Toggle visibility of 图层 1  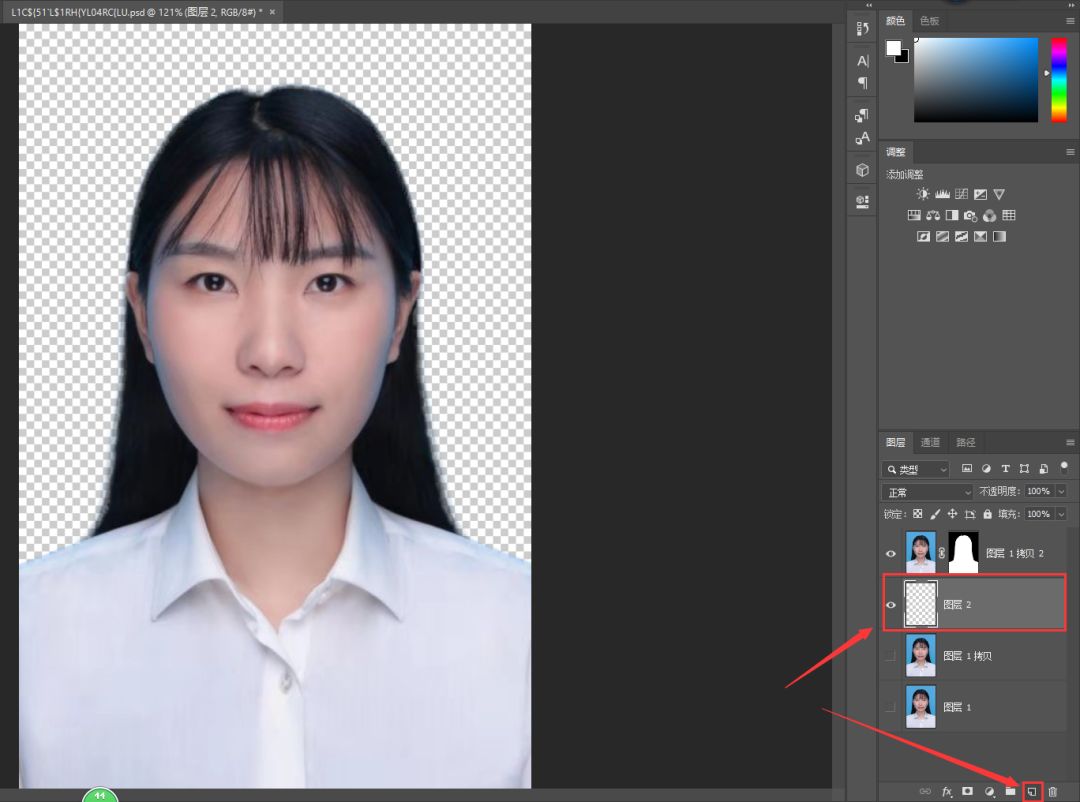click(x=891, y=707)
